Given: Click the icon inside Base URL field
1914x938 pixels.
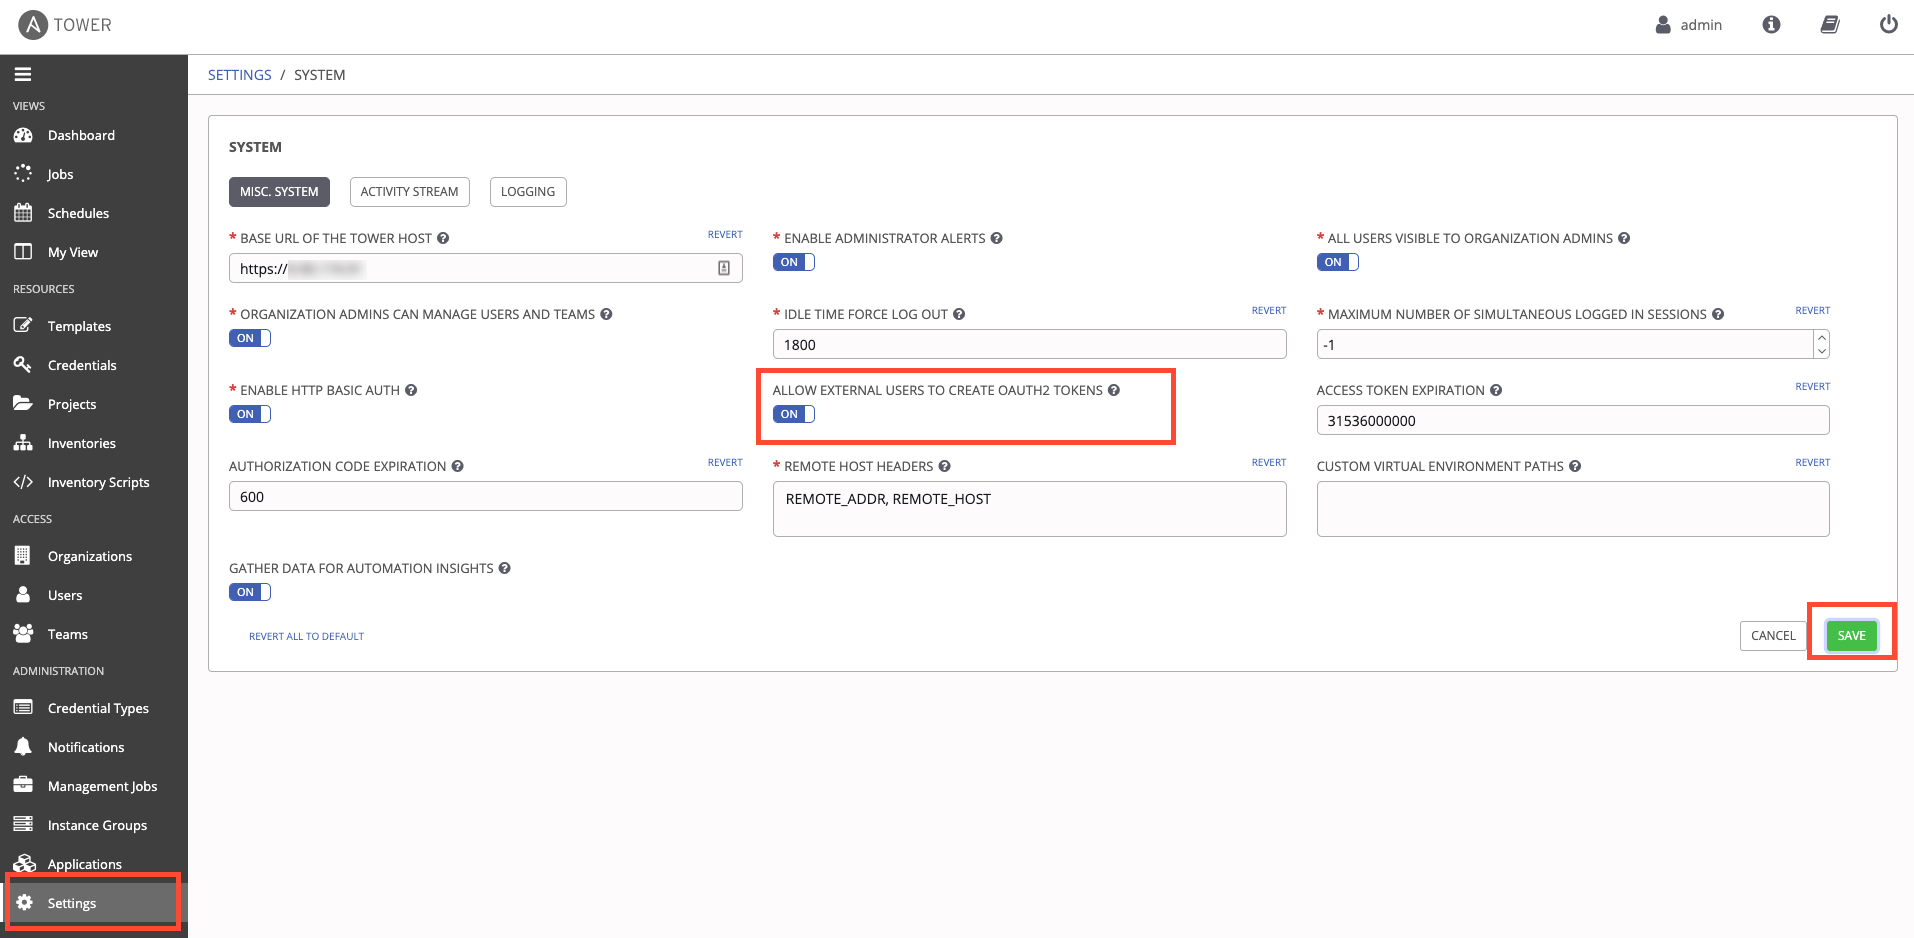Looking at the screenshot, I should coord(723,268).
